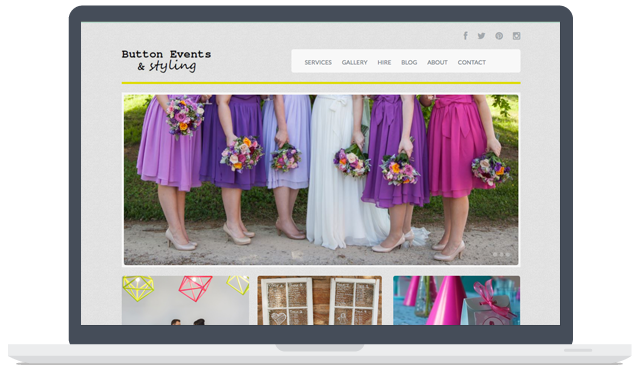Open the Pinterest icon

pos(499,36)
